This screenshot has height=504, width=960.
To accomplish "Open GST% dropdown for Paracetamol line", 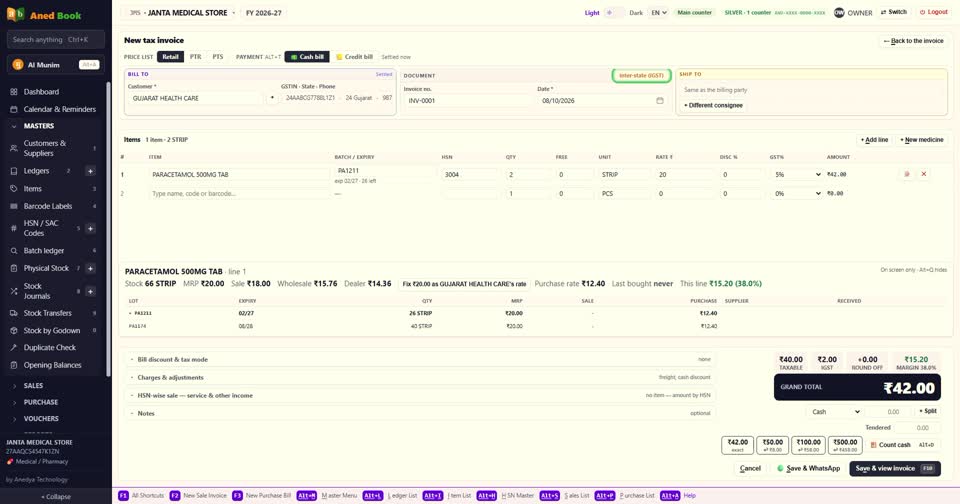I will point(797,175).
